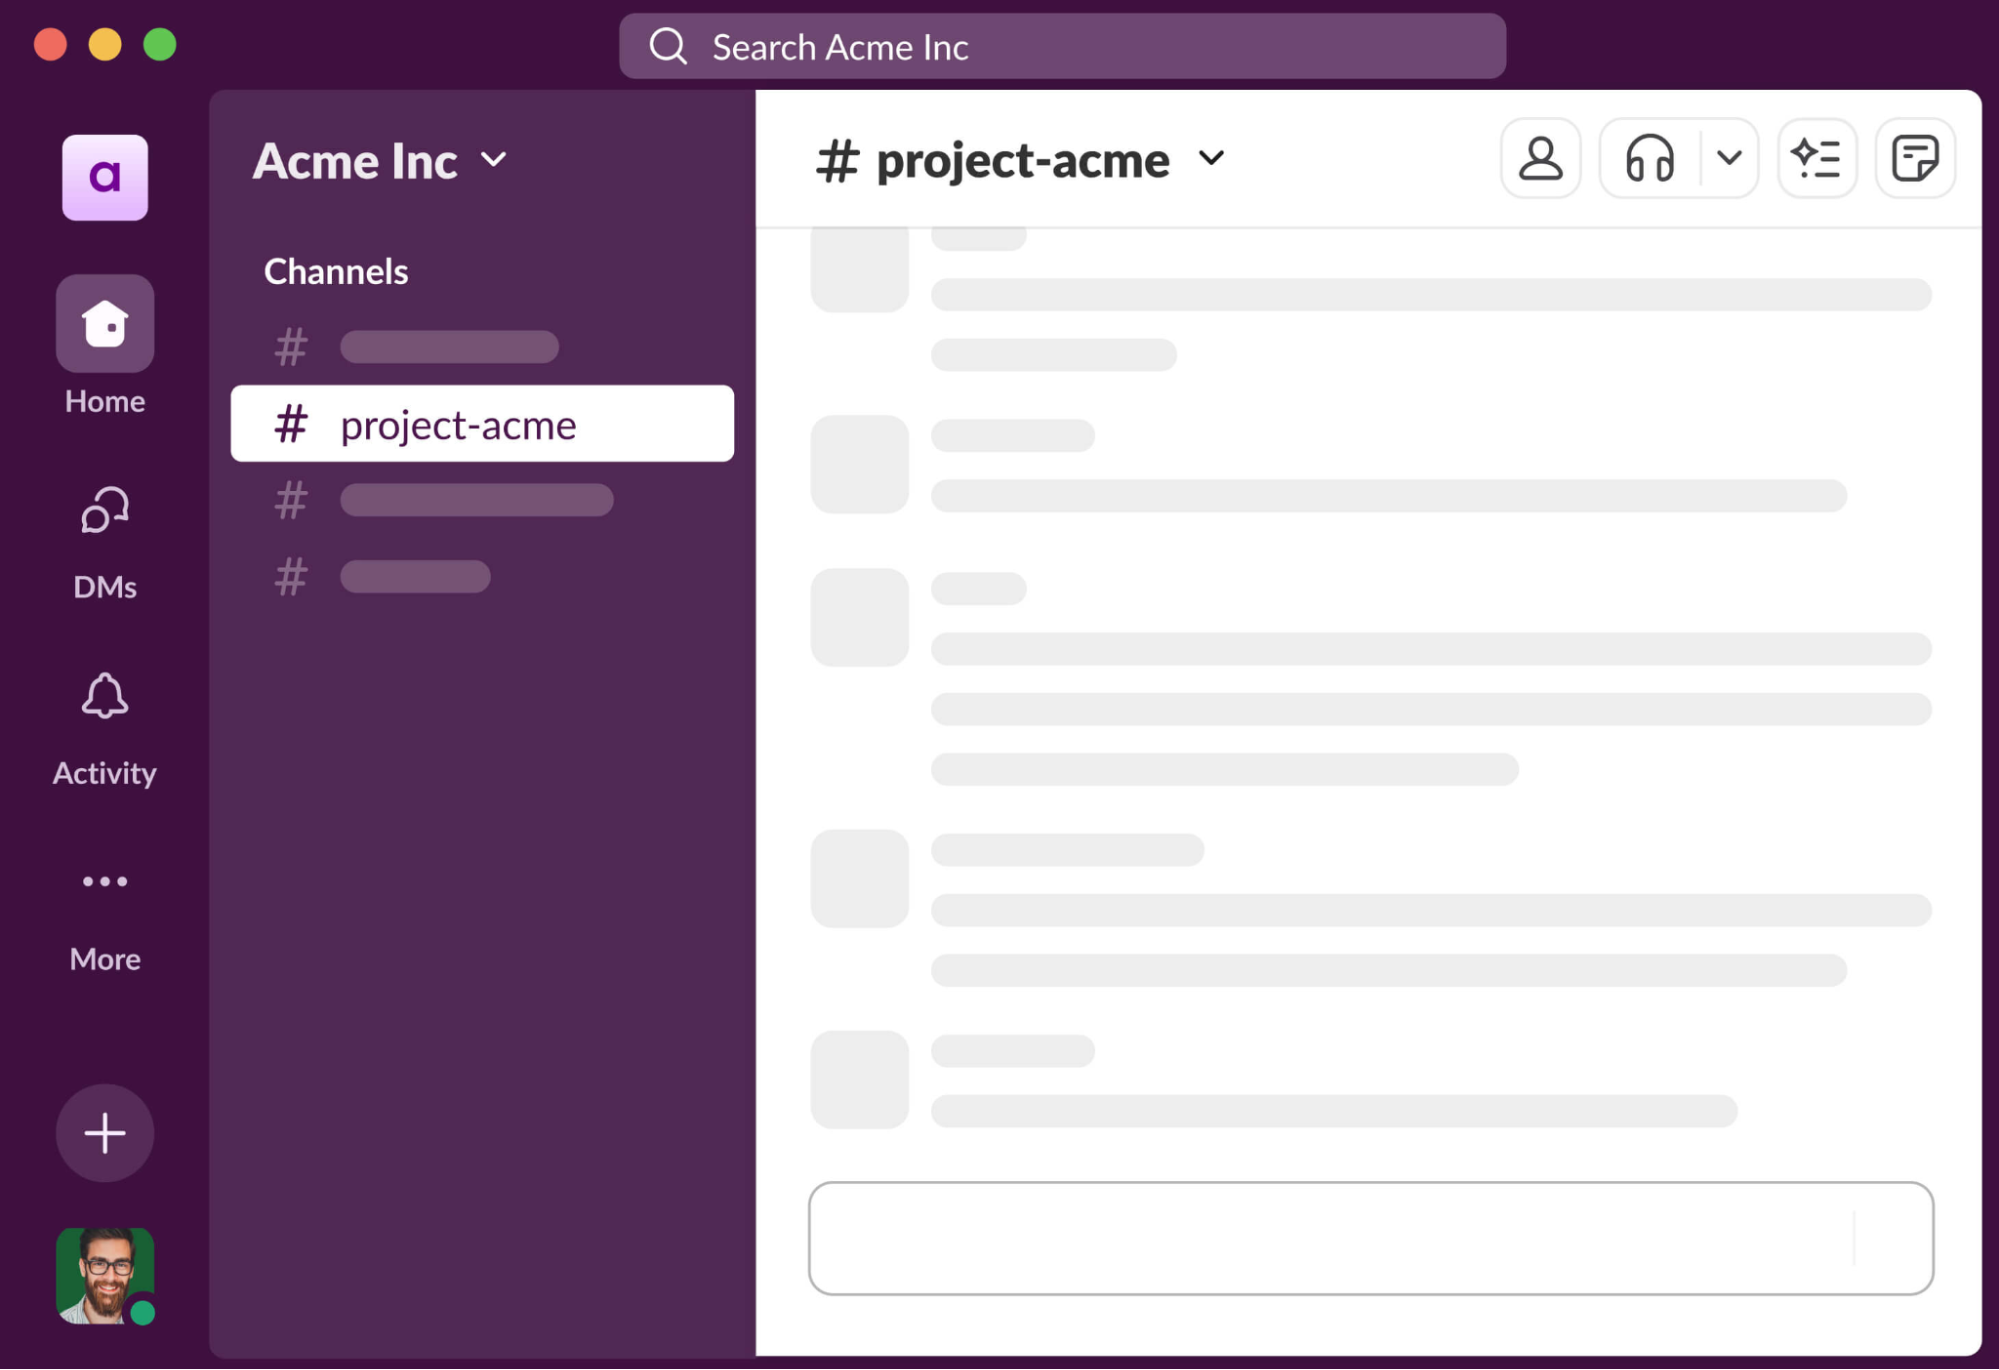Toggle the huddle/audio icon
This screenshot has height=1370, width=1999.
[1650, 159]
